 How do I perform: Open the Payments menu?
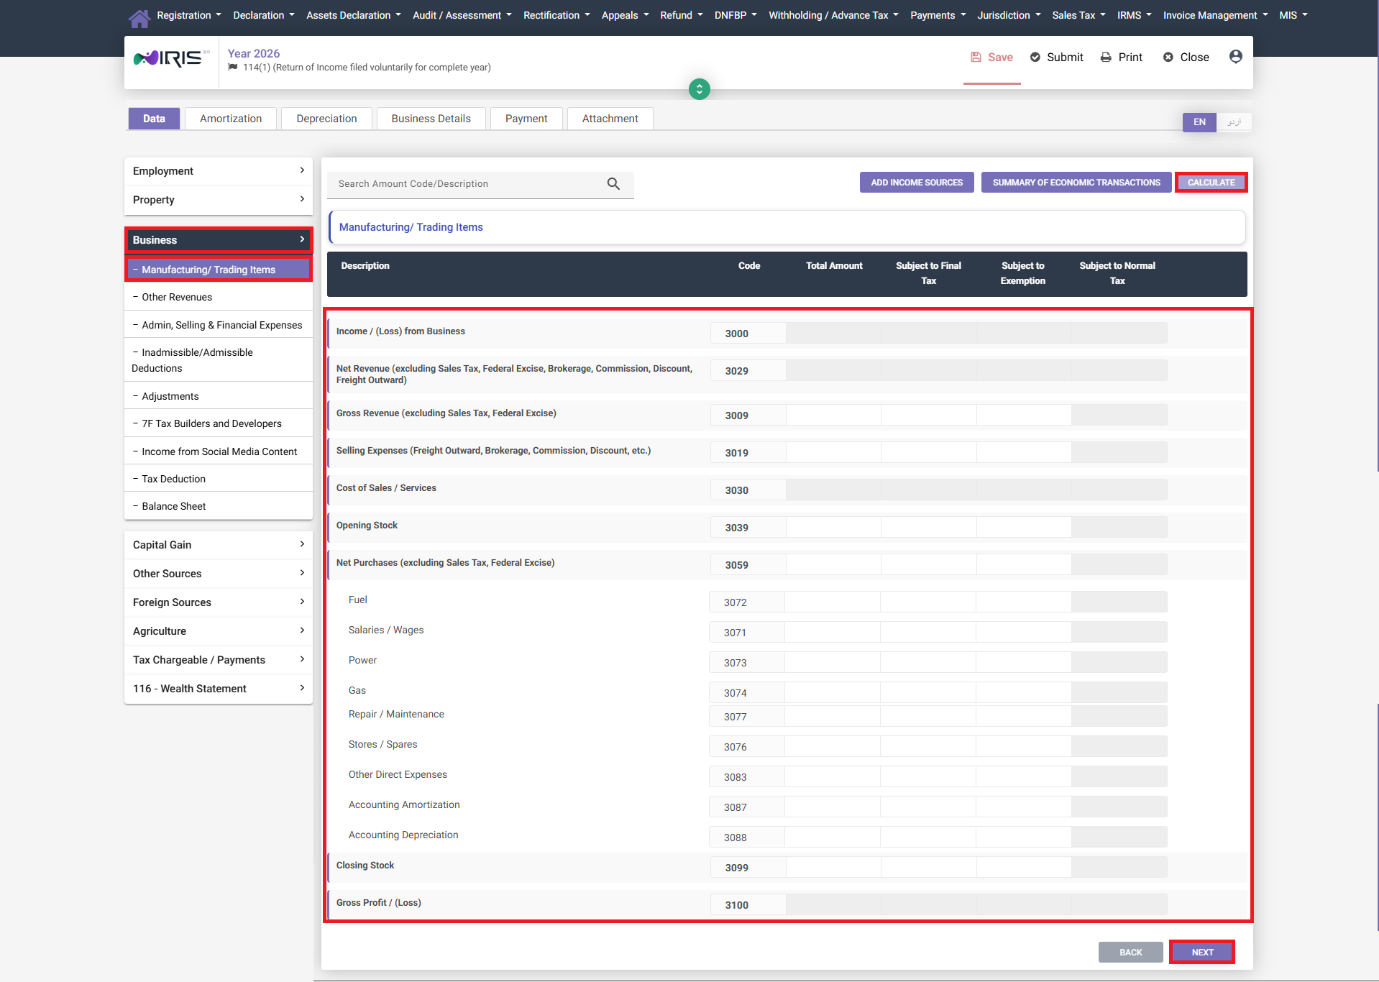click(x=938, y=15)
